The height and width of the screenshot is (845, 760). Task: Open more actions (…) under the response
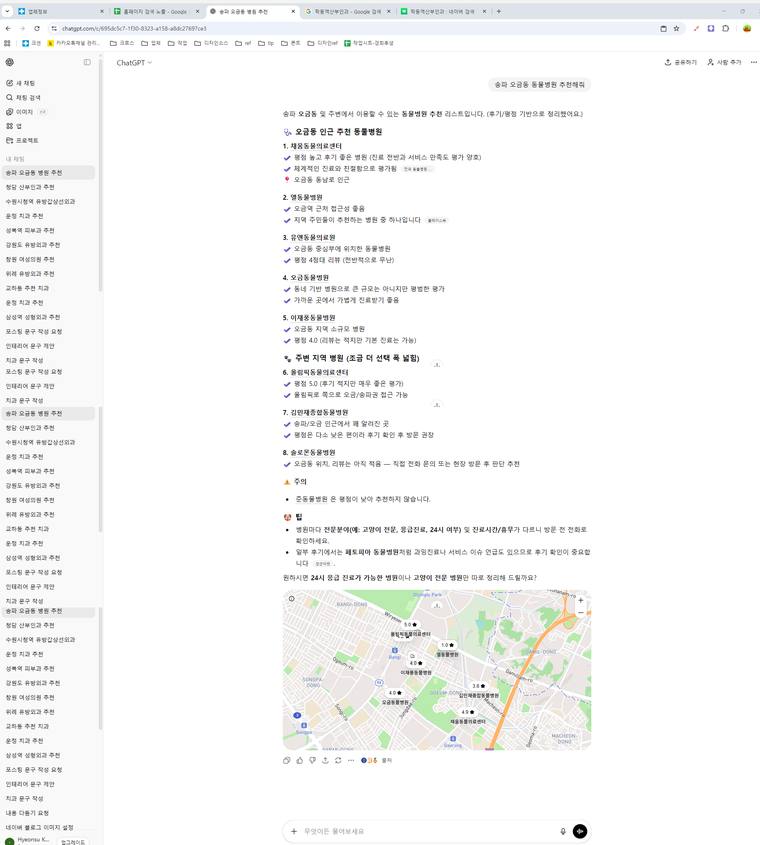tap(351, 760)
